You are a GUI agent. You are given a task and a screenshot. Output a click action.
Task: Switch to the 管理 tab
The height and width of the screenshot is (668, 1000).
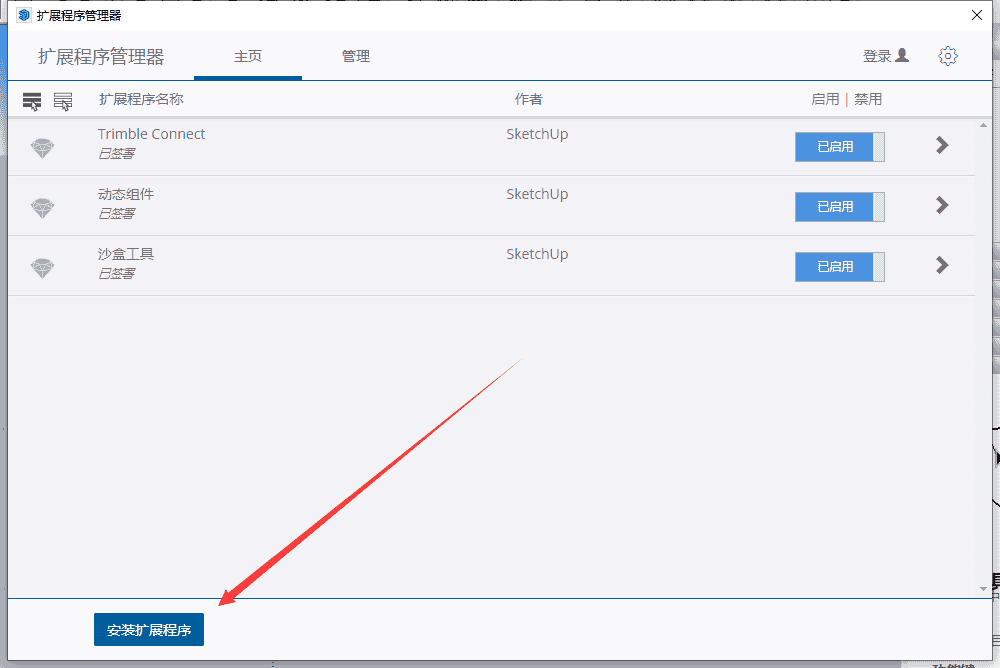pos(355,56)
